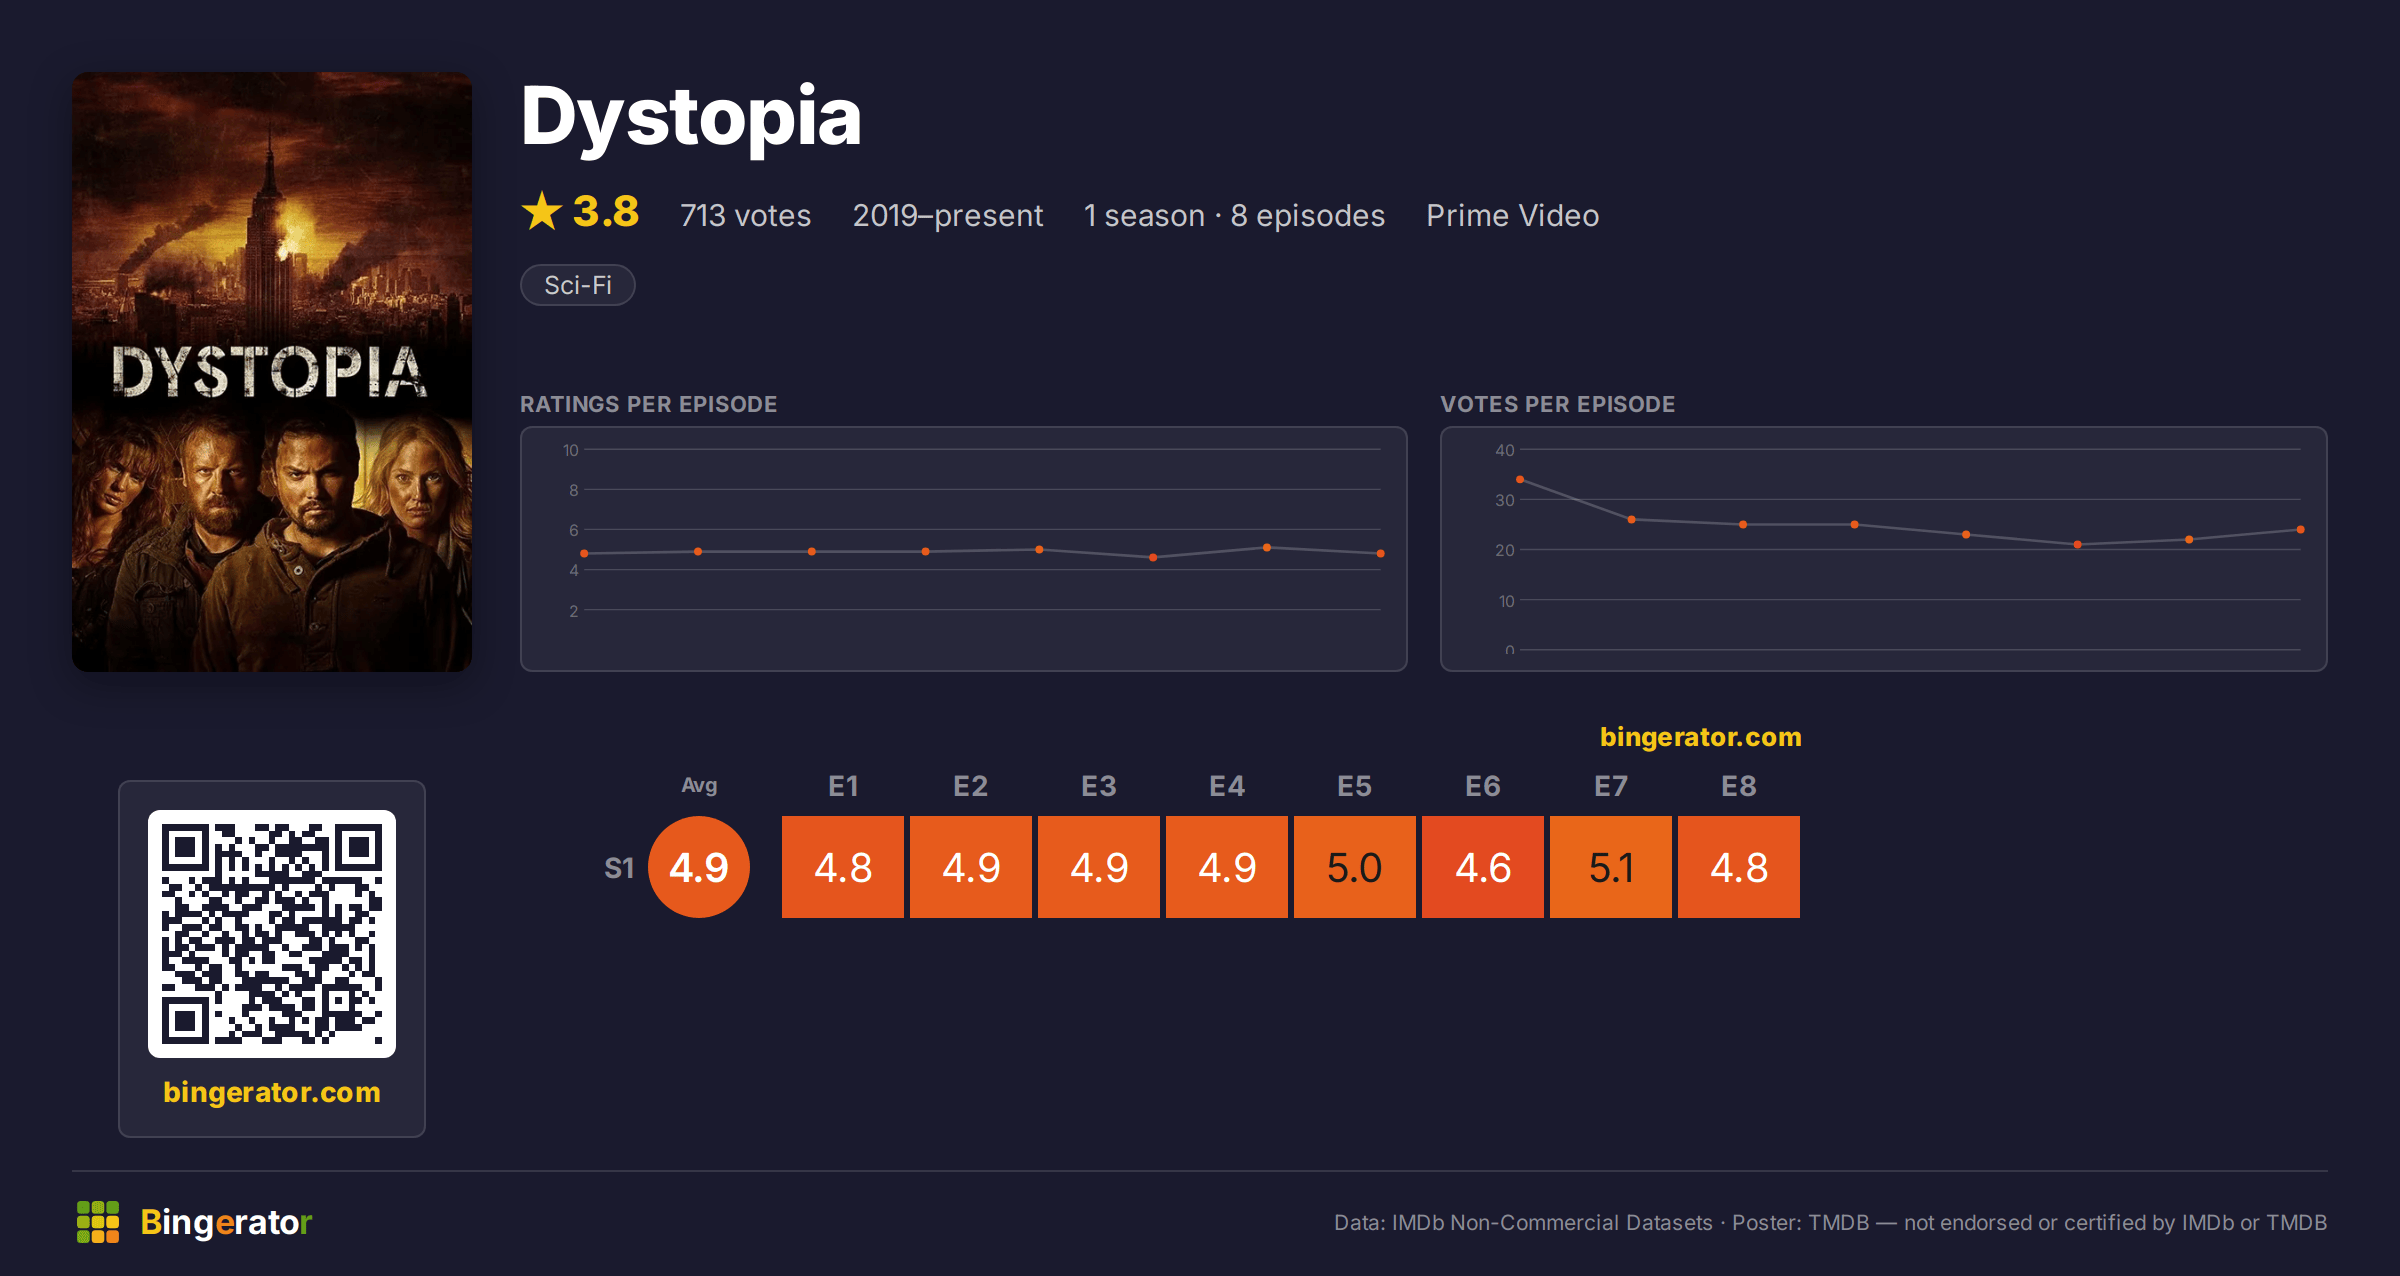The height and width of the screenshot is (1276, 2400).
Task: Open the bingerator.com link above the episode grid
Action: [1700, 737]
